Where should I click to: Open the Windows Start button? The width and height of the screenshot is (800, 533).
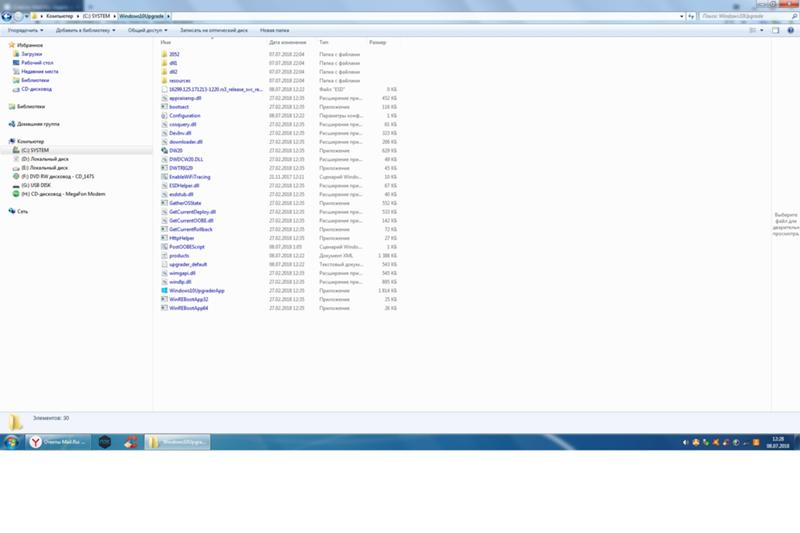click(x=11, y=442)
